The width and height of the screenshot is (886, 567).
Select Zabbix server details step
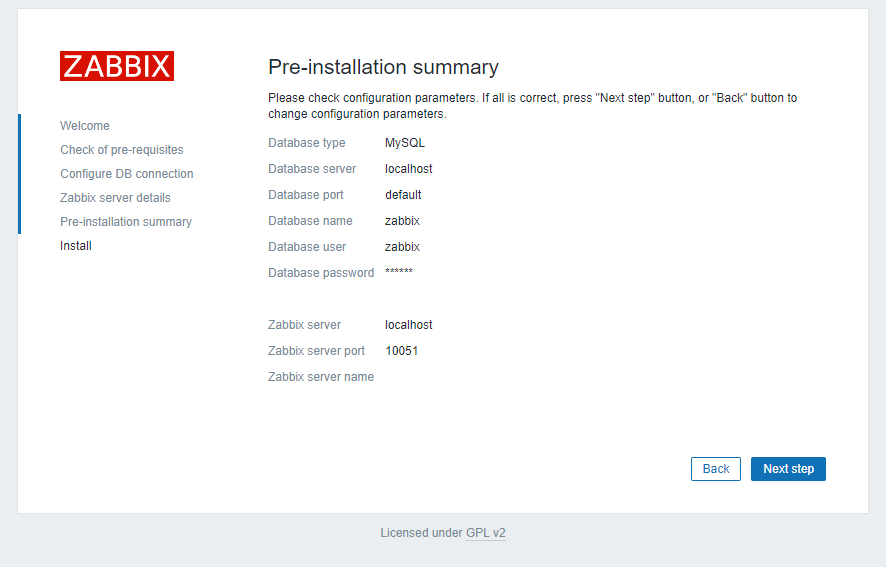115,198
